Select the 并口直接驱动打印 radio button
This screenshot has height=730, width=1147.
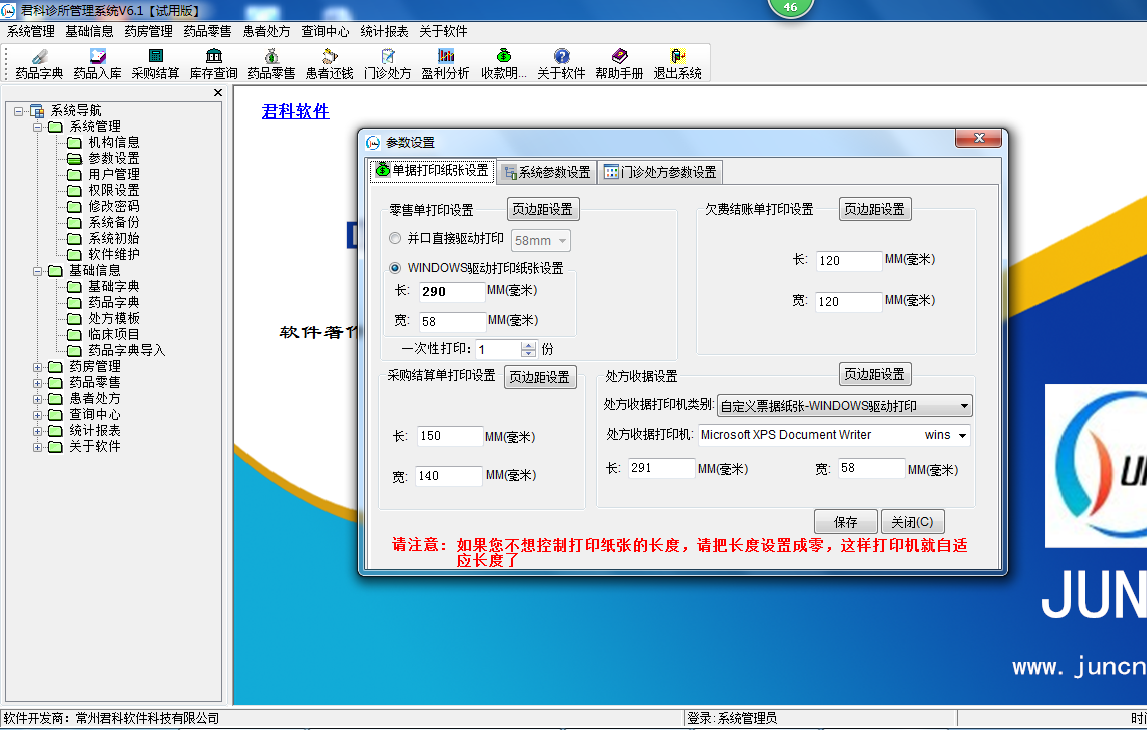coord(395,238)
